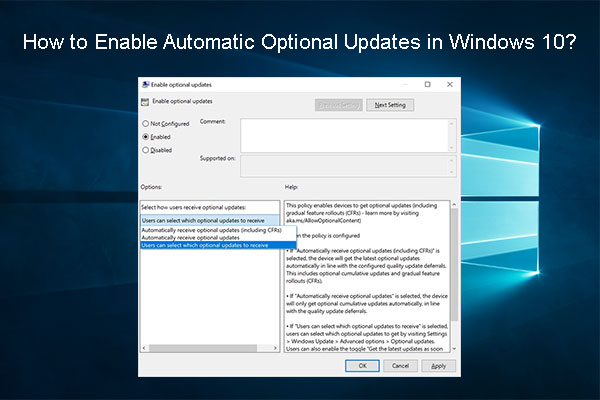This screenshot has height=400, width=600.
Task: Maximize the Enable optional updates window
Action: 428,84
